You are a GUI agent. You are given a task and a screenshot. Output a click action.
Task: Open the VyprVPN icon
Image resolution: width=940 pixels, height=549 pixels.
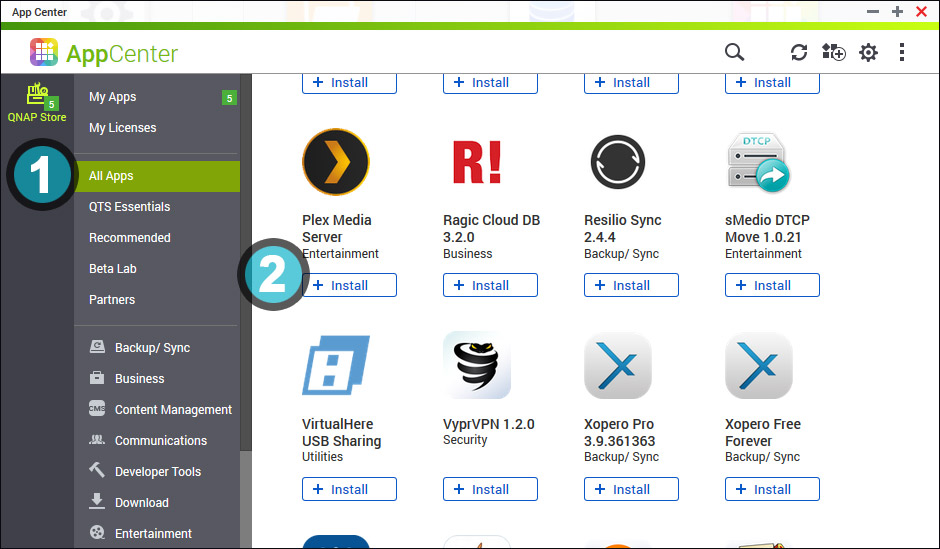point(477,365)
